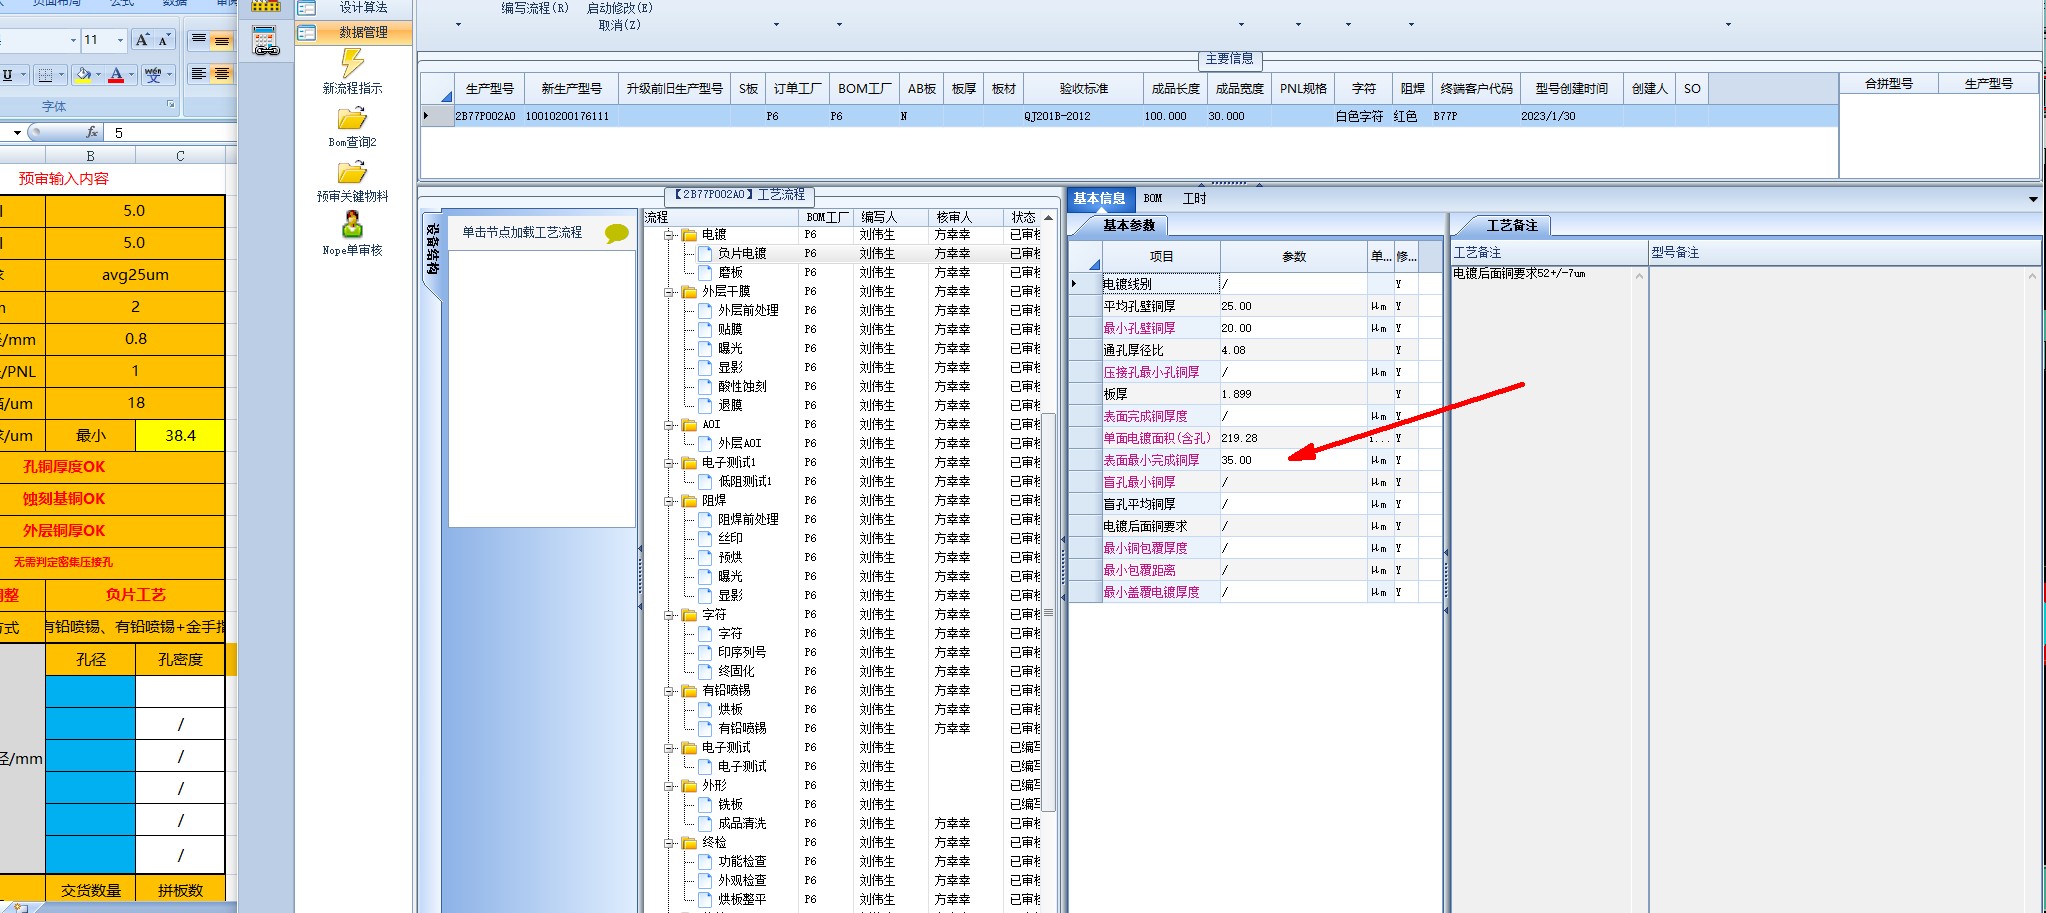Open the Excel name box dropdown

(x=17, y=132)
